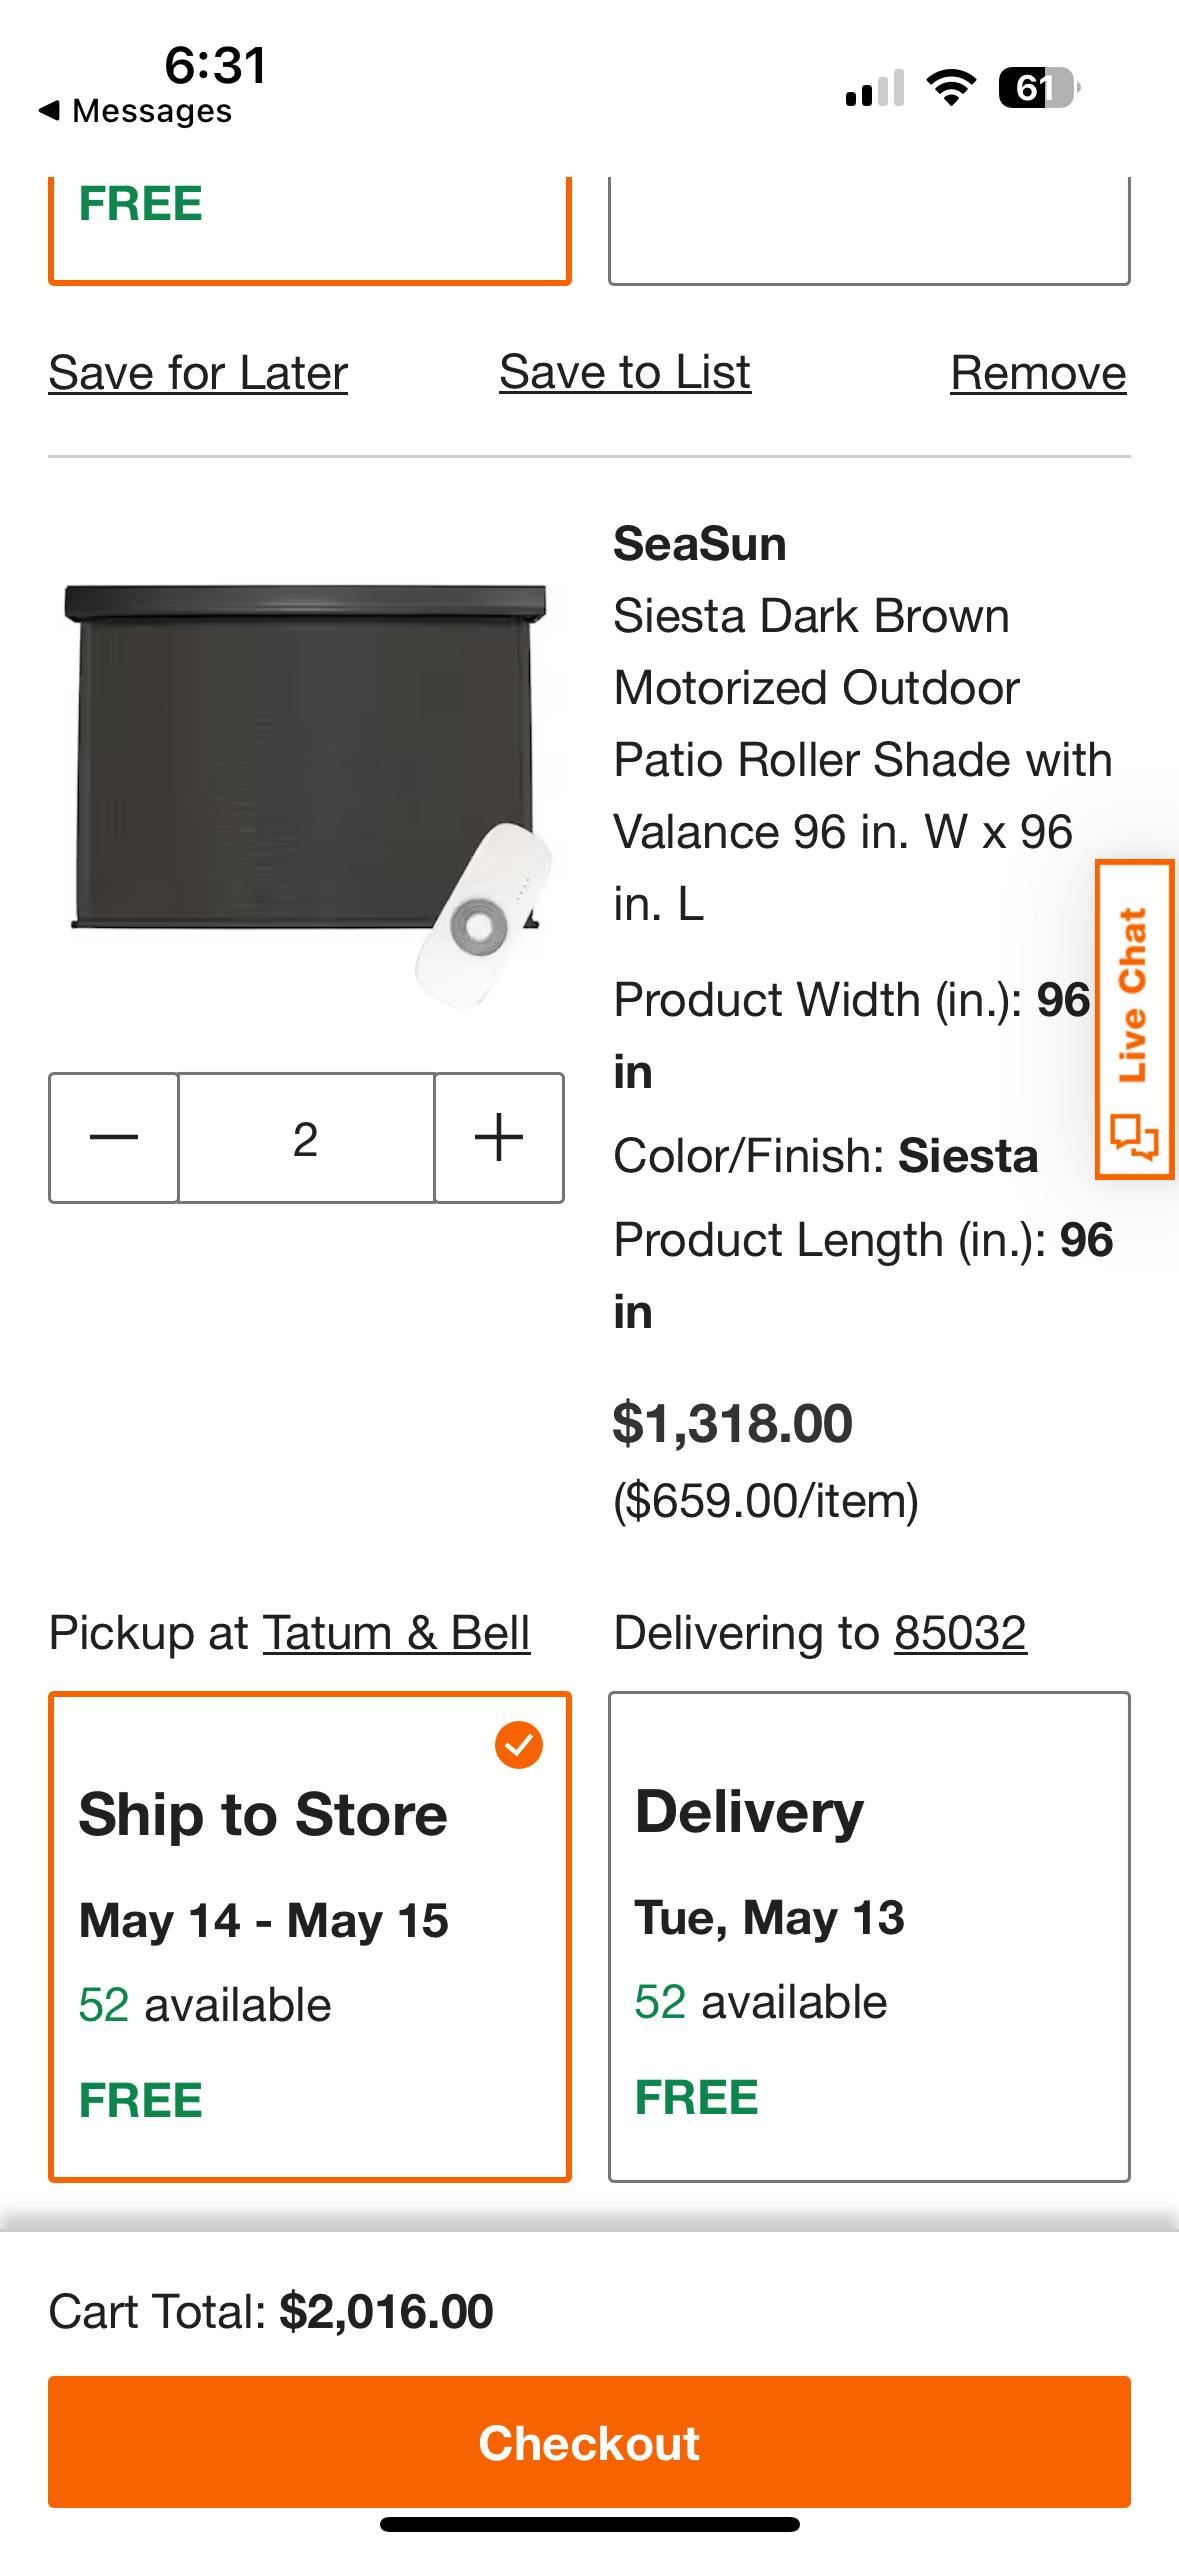Image resolution: width=1179 pixels, height=2556 pixels.
Task: Remove the item from the cart
Action: [x=1038, y=373]
